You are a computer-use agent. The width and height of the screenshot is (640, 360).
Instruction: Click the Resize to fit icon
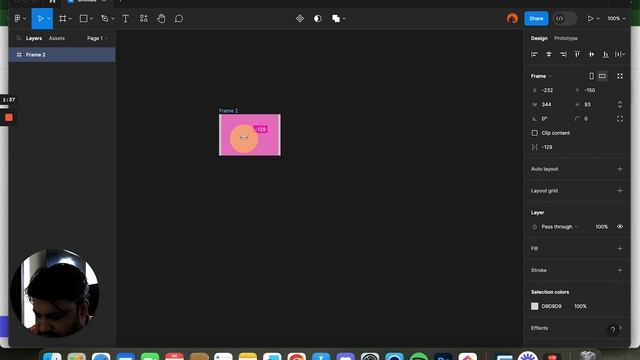click(x=620, y=76)
